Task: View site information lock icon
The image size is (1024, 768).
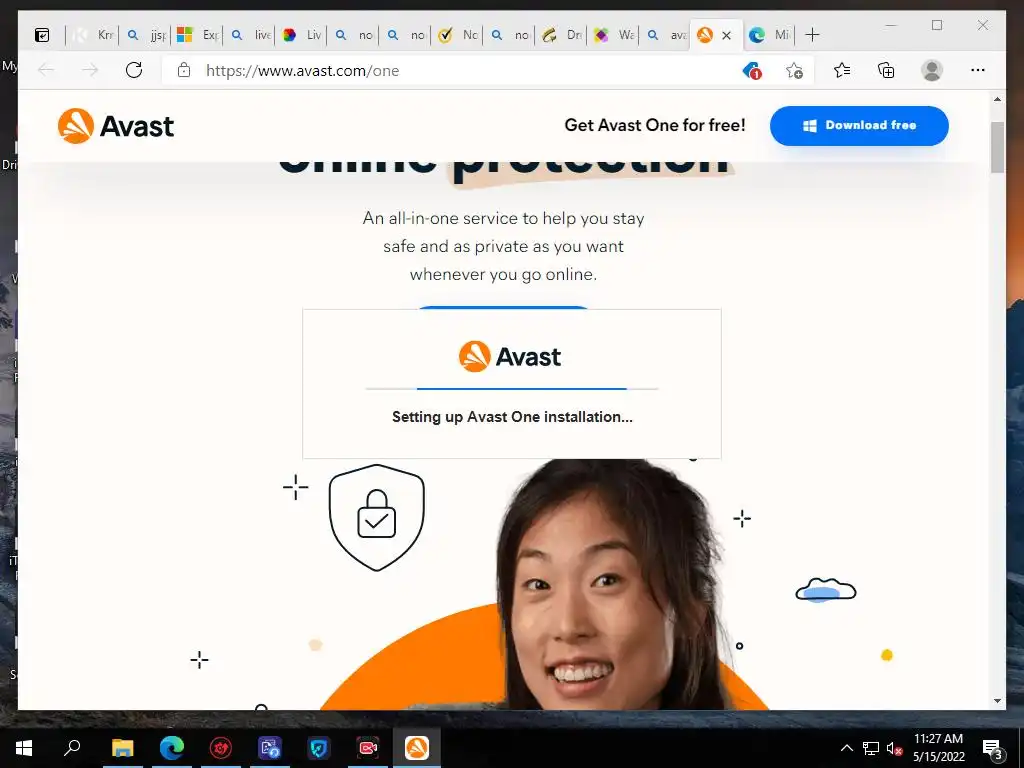Action: pos(184,70)
